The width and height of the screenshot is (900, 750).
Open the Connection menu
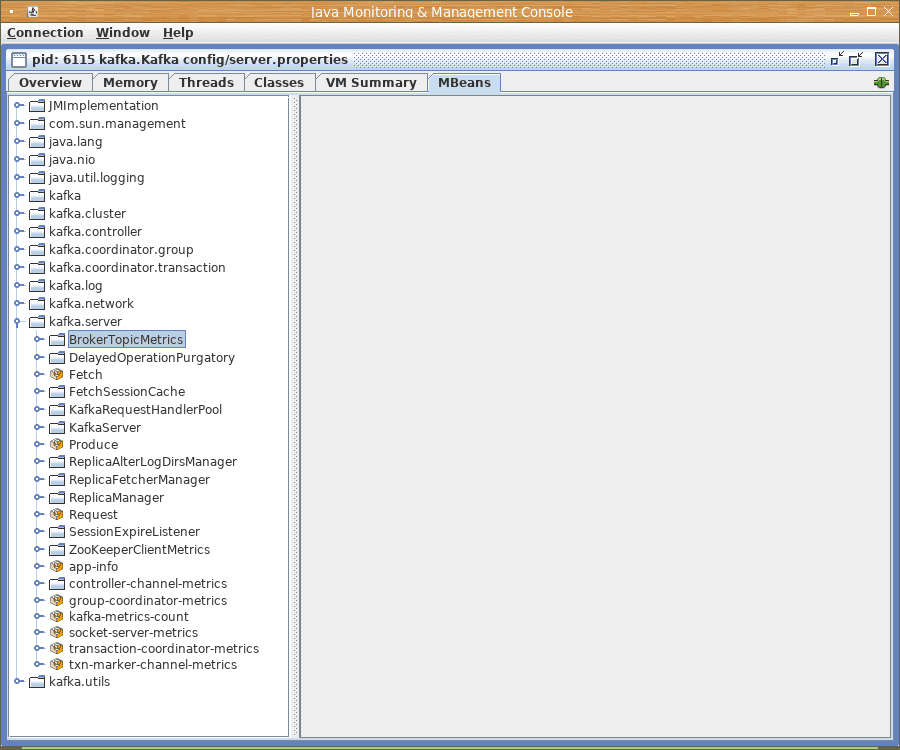click(45, 33)
